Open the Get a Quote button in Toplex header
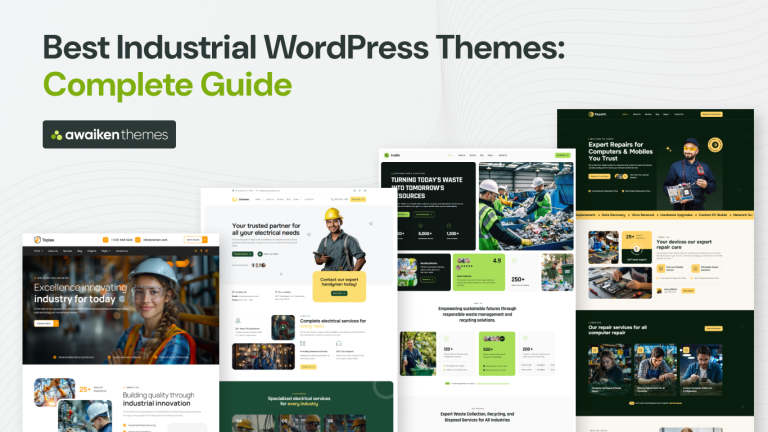The height and width of the screenshot is (432, 768). point(195,240)
